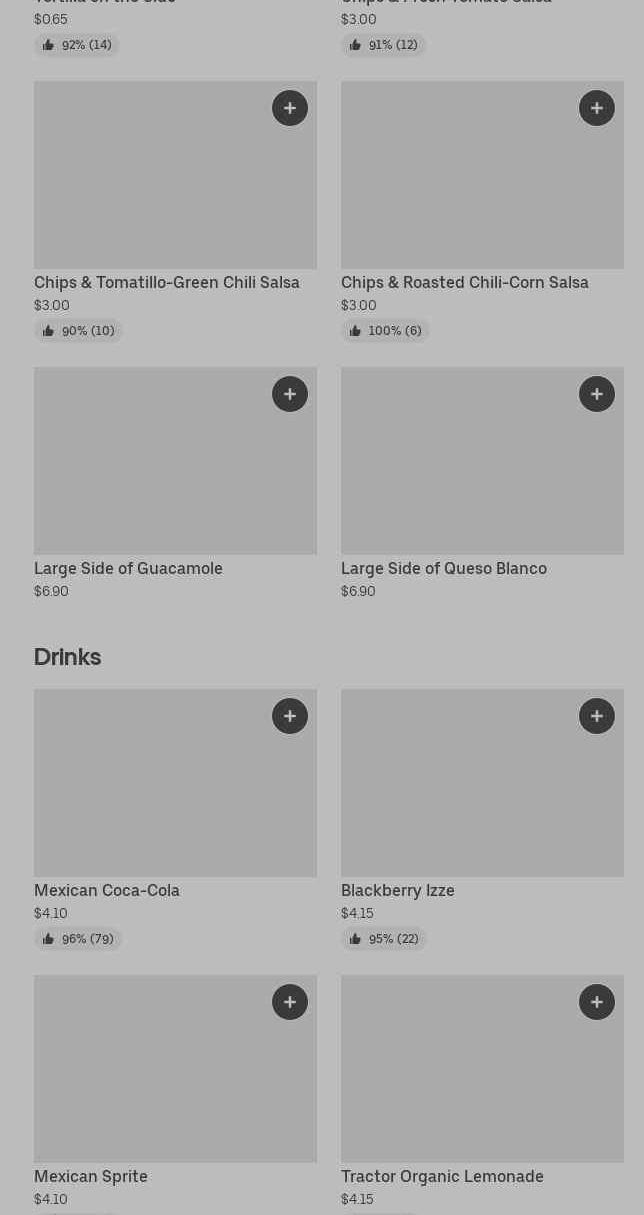Click the Tractor Organic Lemonade title
The height and width of the screenshot is (1215, 644).
442,1176
